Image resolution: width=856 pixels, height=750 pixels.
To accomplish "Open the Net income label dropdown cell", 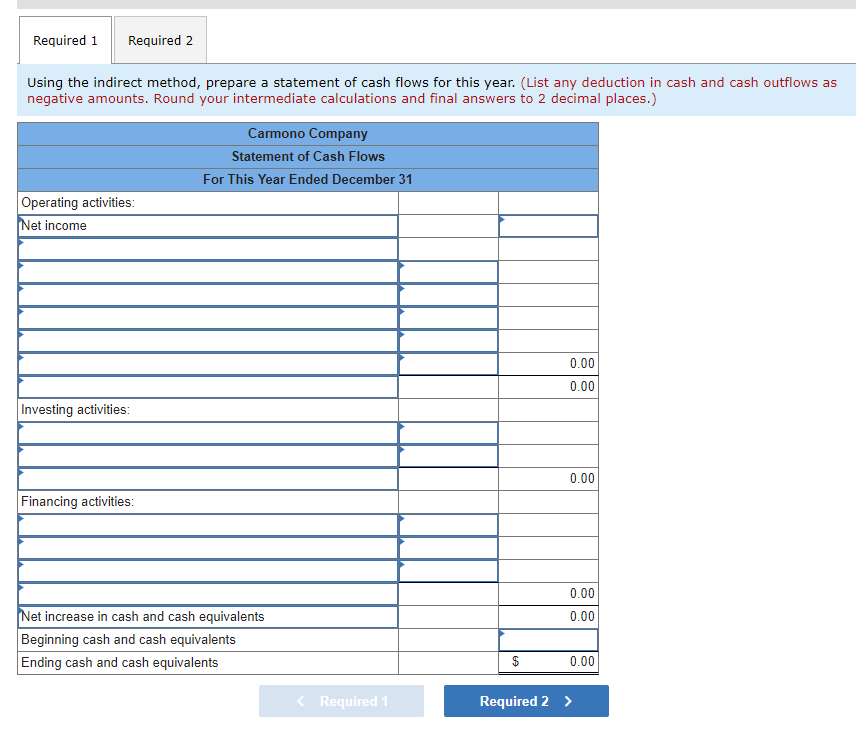I will (x=207, y=225).
